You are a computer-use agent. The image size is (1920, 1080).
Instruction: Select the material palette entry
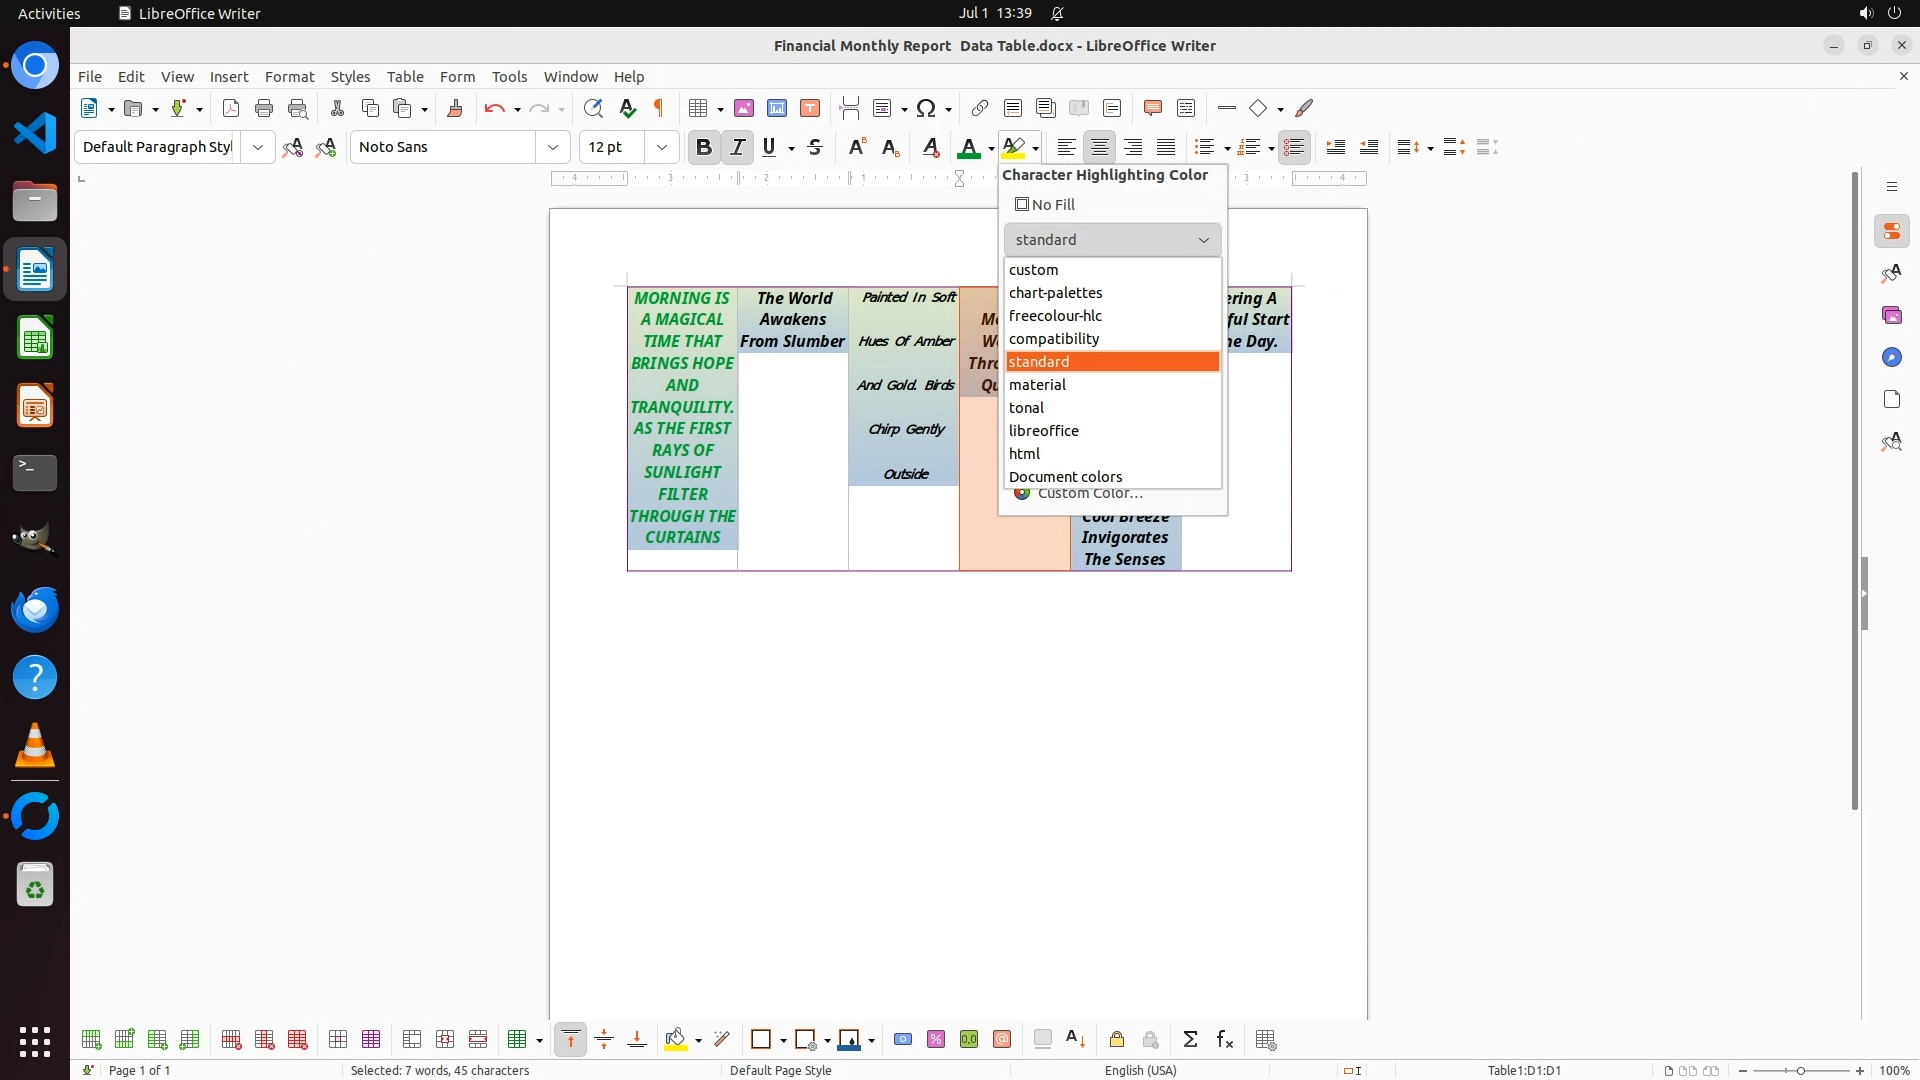tap(1037, 385)
